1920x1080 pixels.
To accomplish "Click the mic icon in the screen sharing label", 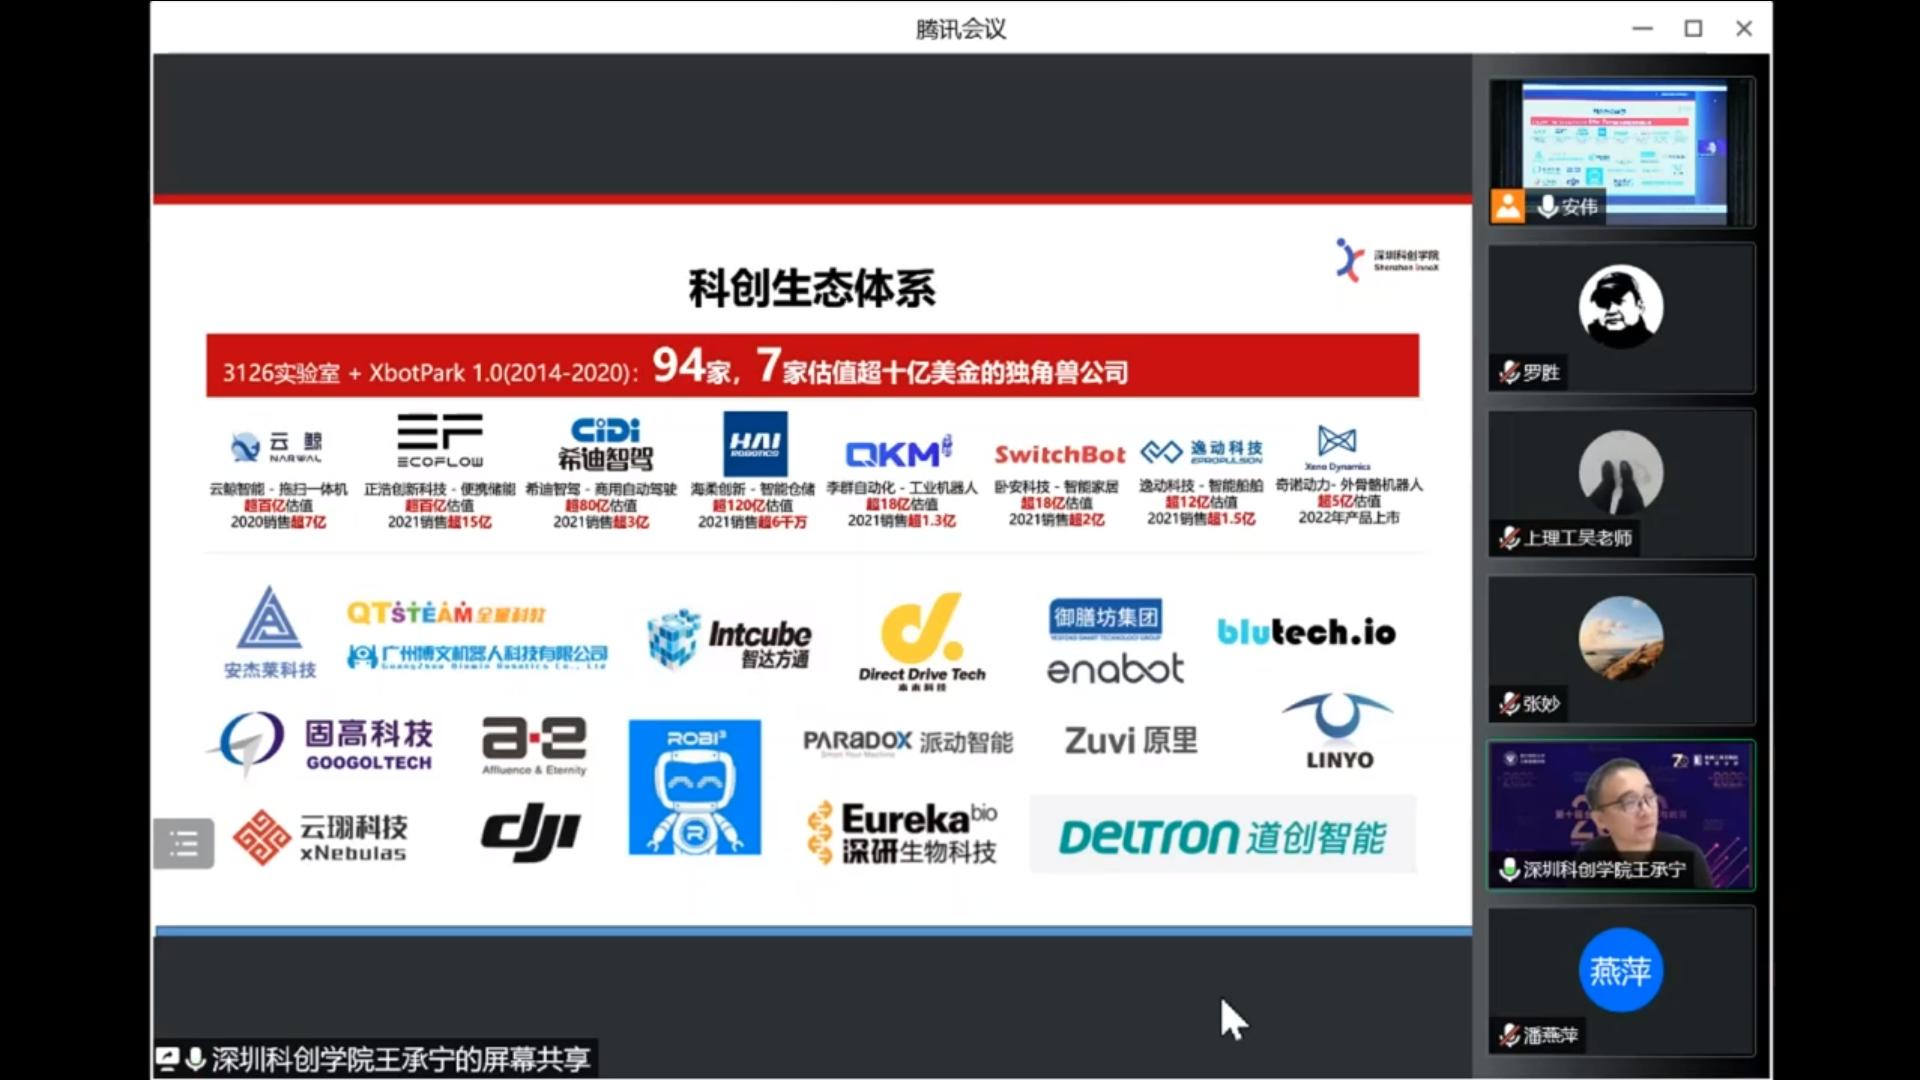I will point(196,1059).
